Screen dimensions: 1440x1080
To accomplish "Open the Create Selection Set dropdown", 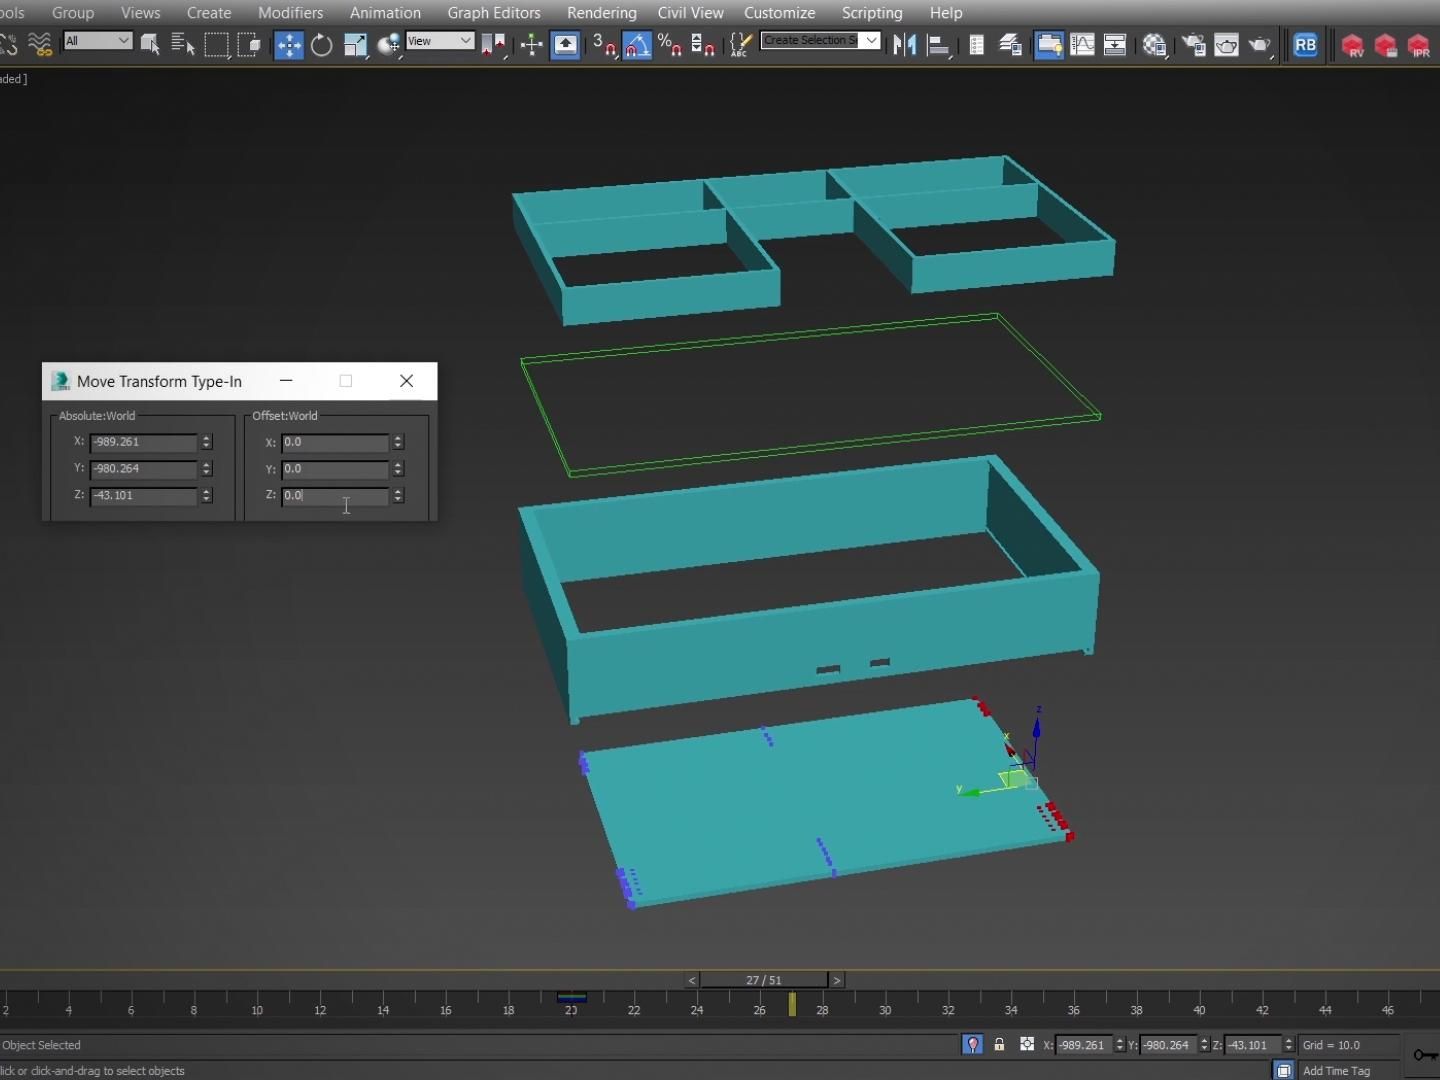I will [x=820, y=40].
